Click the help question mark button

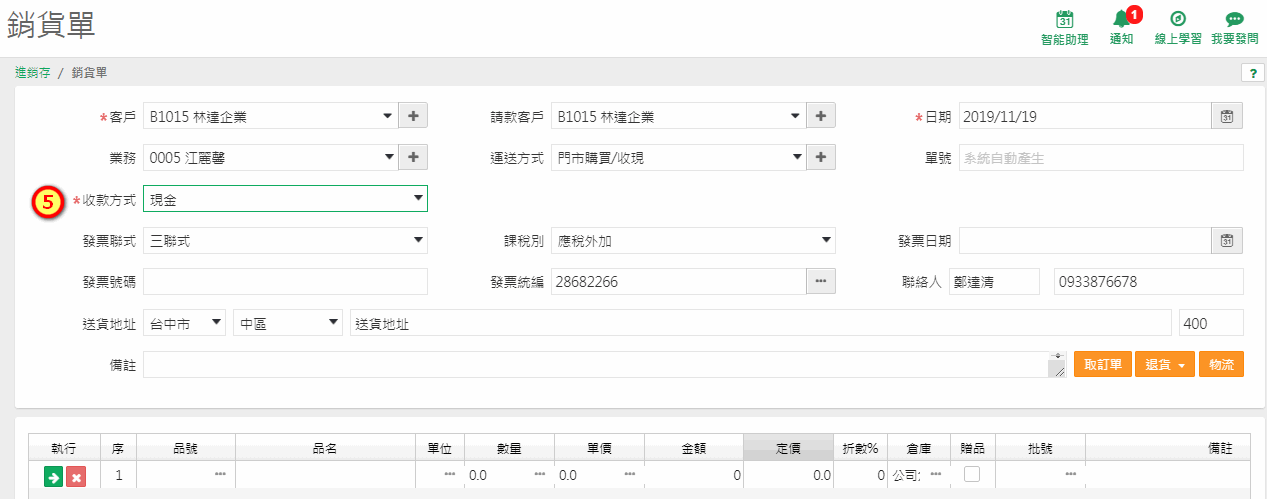1252,73
